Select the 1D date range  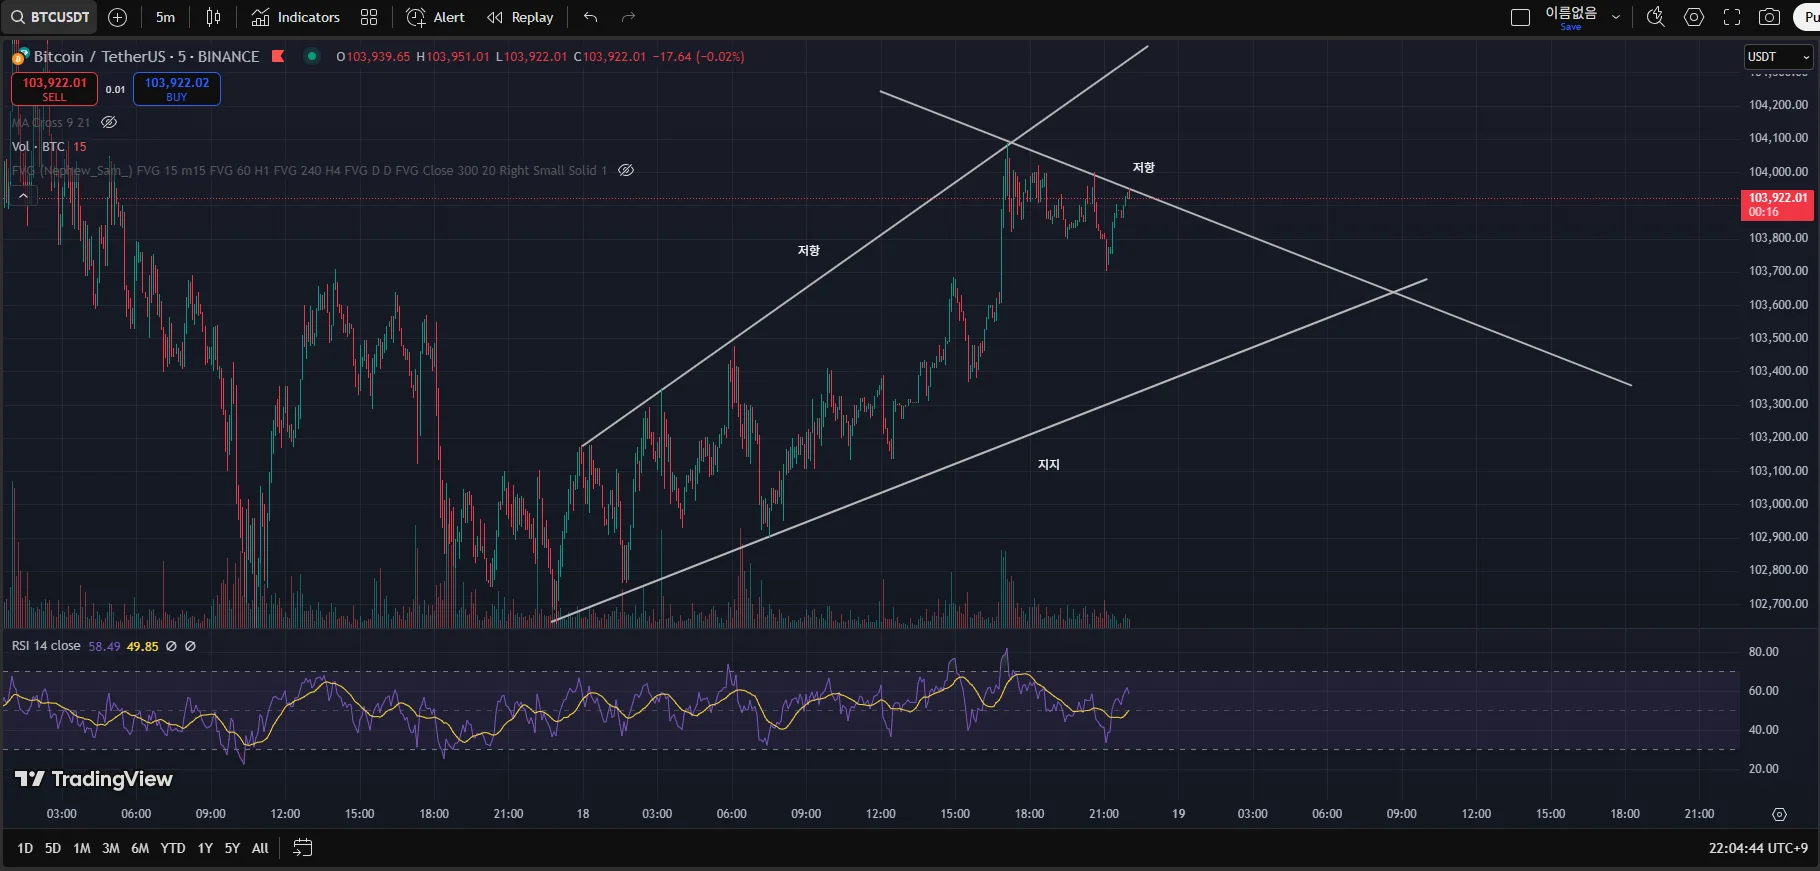25,848
